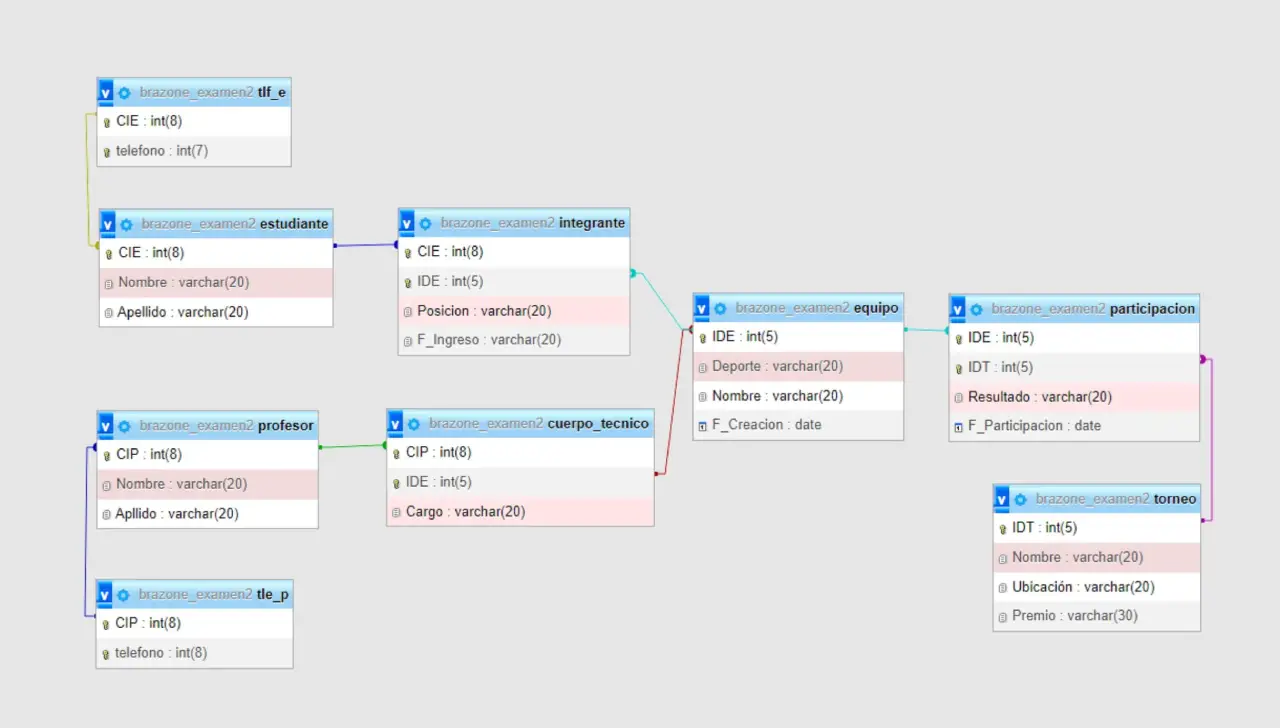Select the Nombre : varchar(20) column in equipo
The width and height of the screenshot is (1280, 728).
coord(798,396)
